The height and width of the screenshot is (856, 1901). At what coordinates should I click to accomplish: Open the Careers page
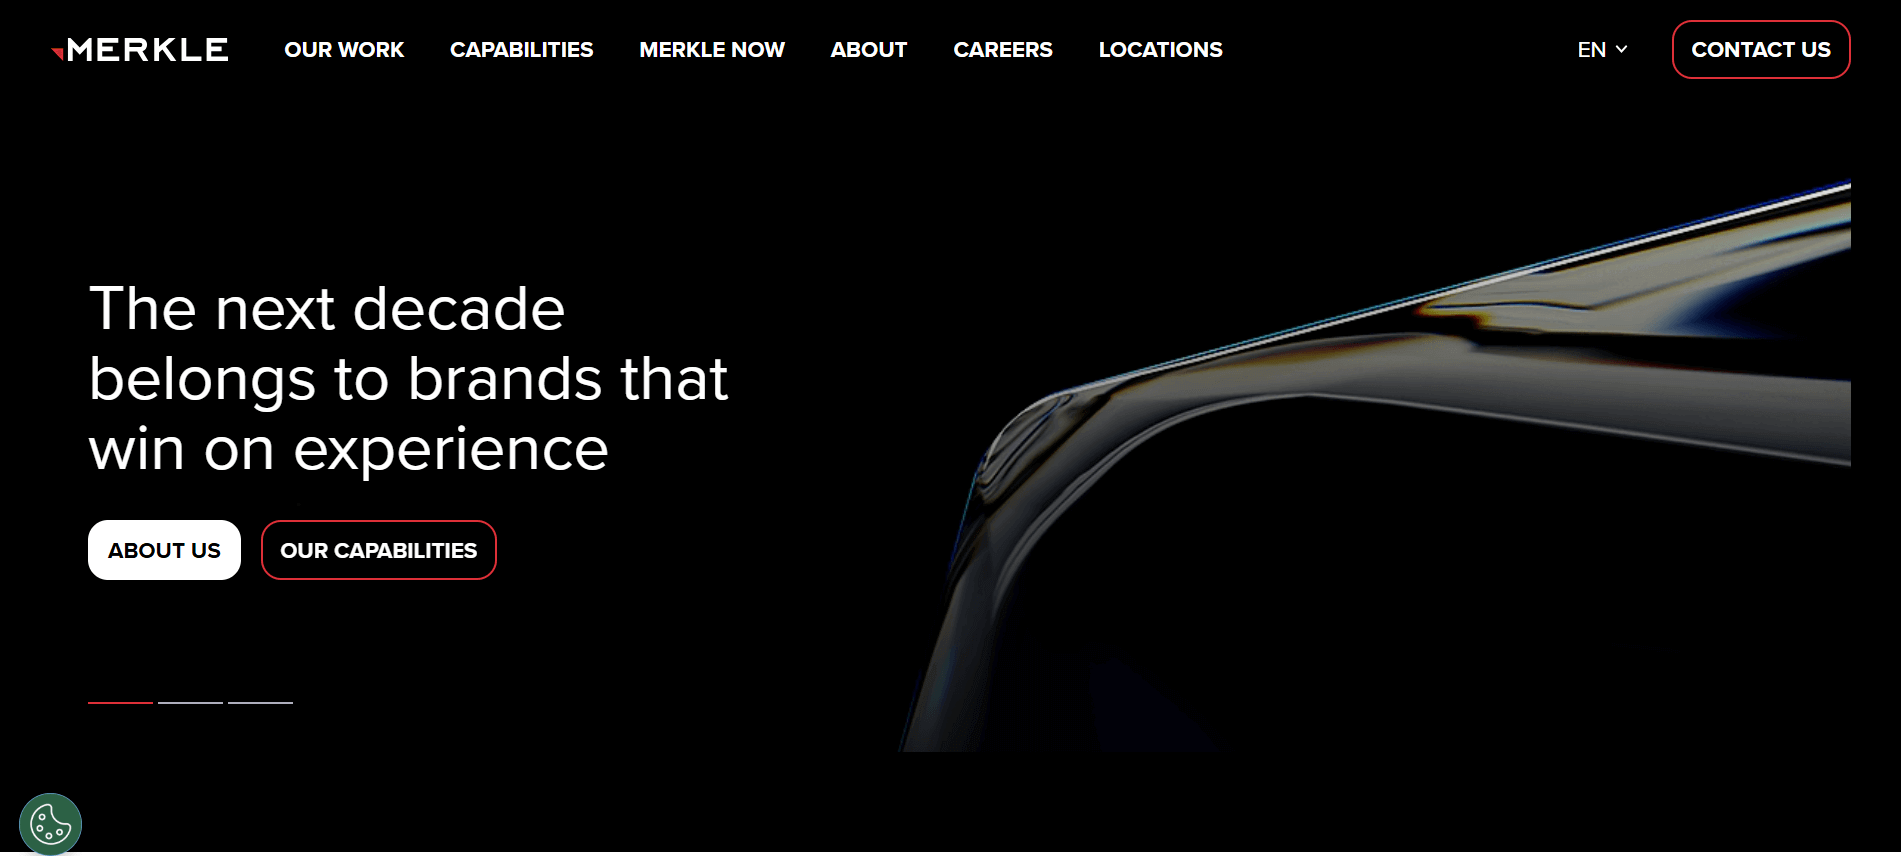(x=1003, y=50)
